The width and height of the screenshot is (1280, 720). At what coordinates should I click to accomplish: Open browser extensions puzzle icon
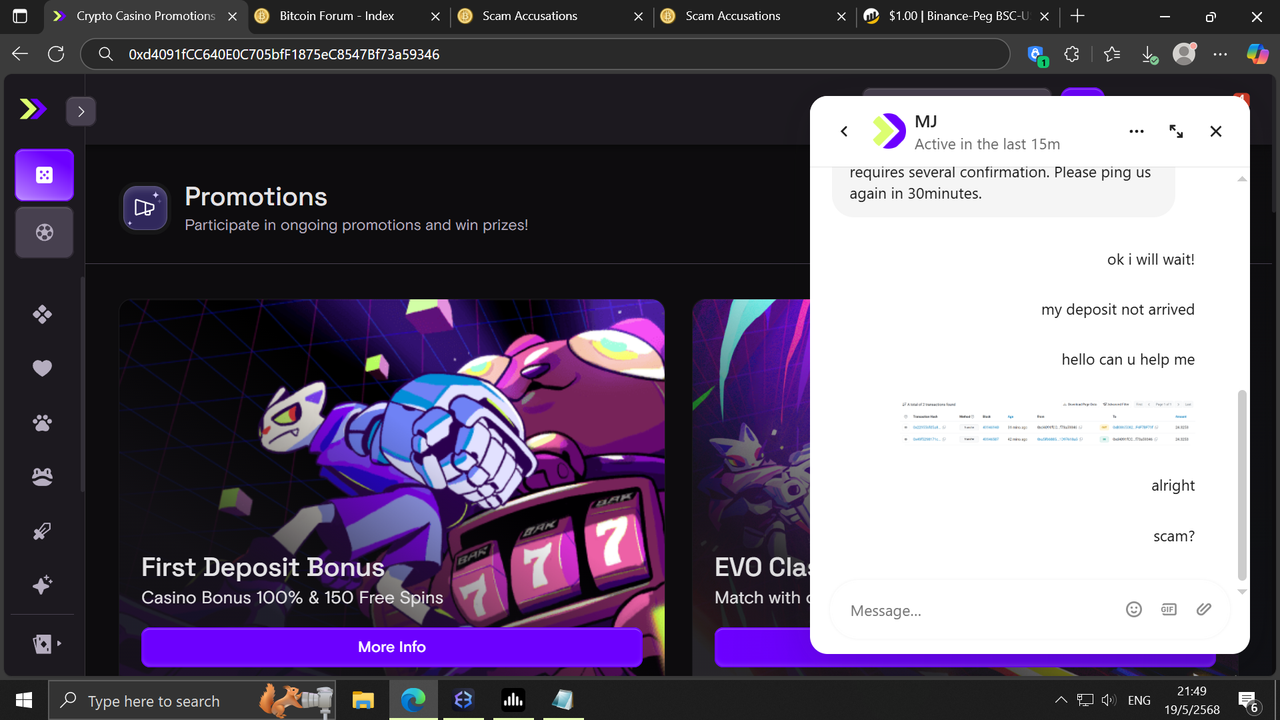(1072, 54)
